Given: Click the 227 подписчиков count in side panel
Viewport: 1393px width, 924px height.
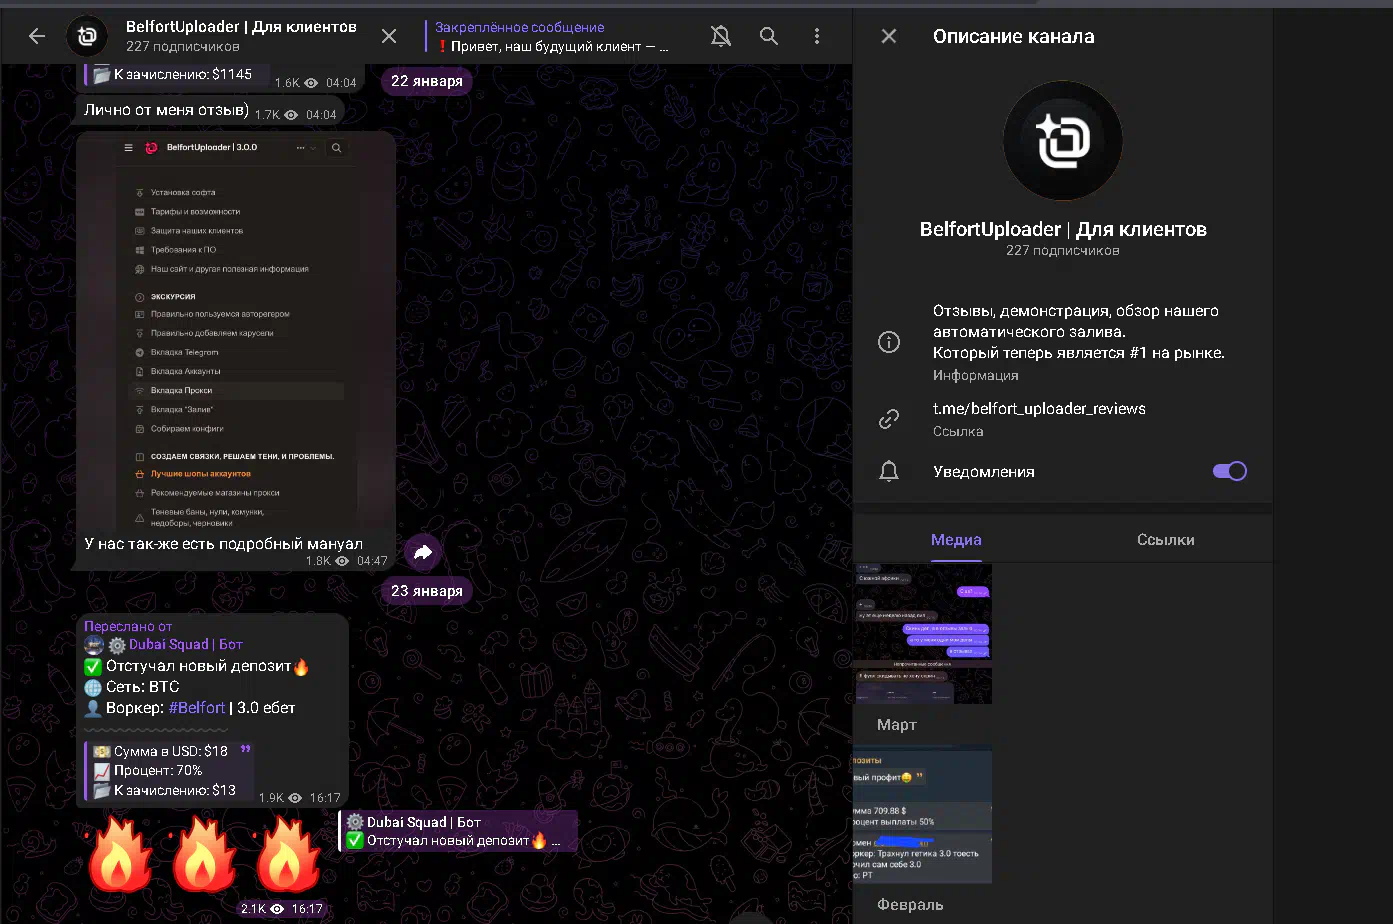Looking at the screenshot, I should coord(1062,251).
